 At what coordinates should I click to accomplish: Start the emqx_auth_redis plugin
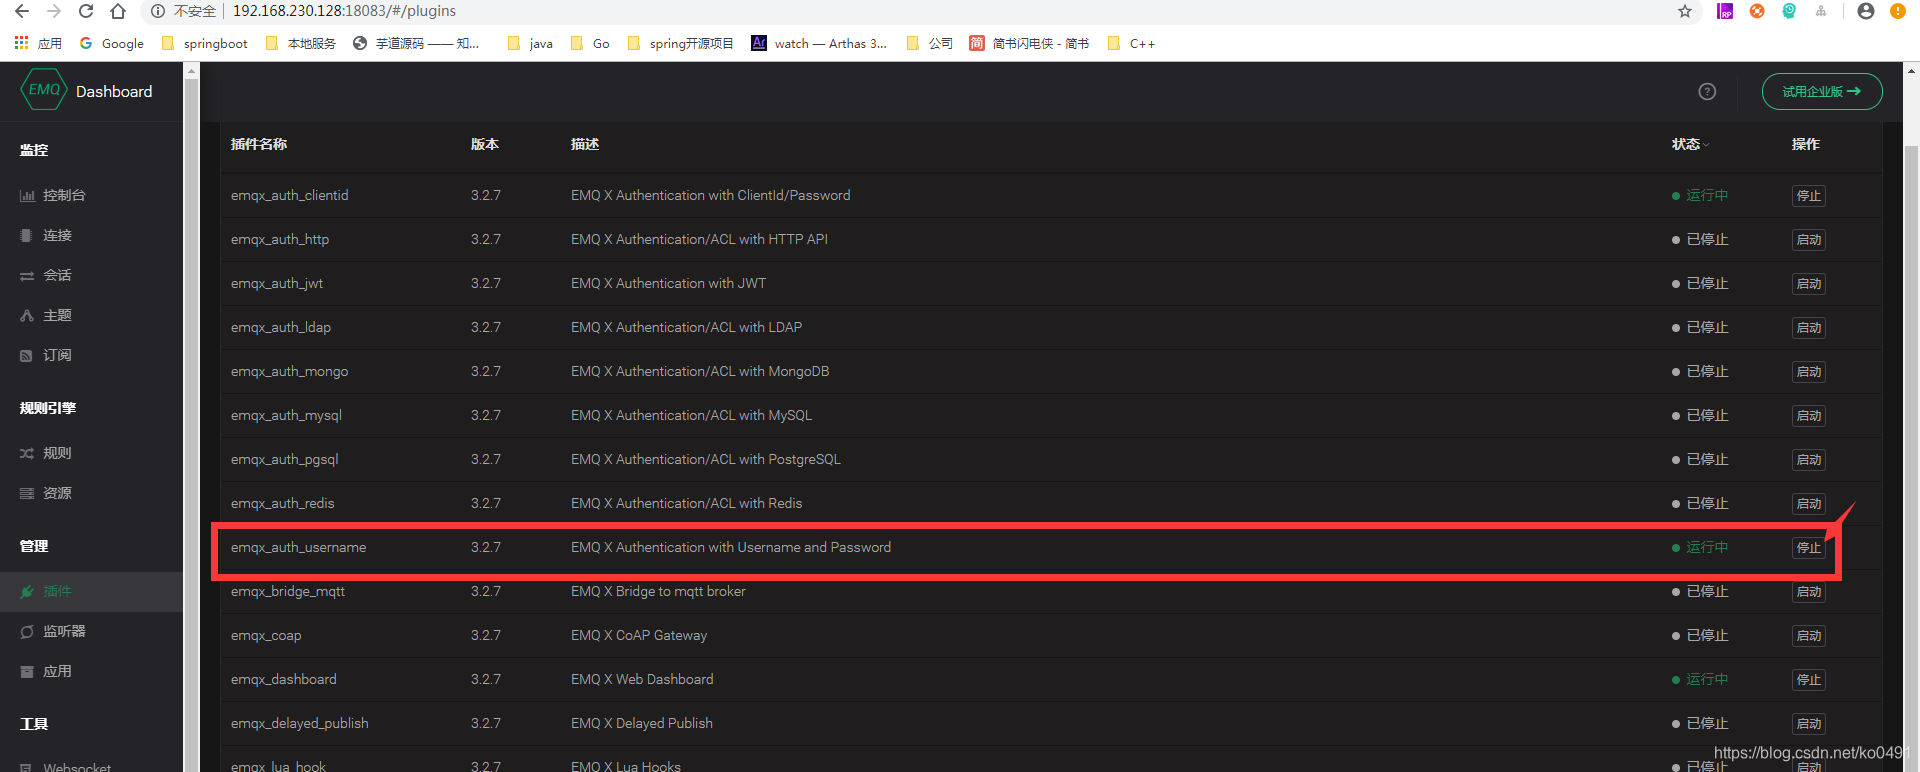pos(1808,504)
